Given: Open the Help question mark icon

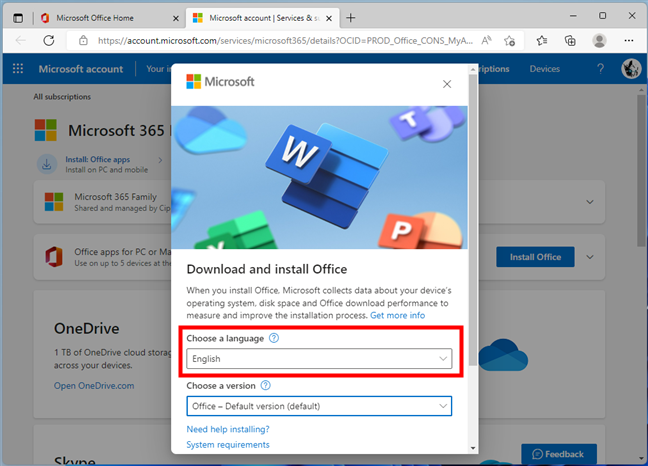Looking at the screenshot, I should [x=600, y=69].
